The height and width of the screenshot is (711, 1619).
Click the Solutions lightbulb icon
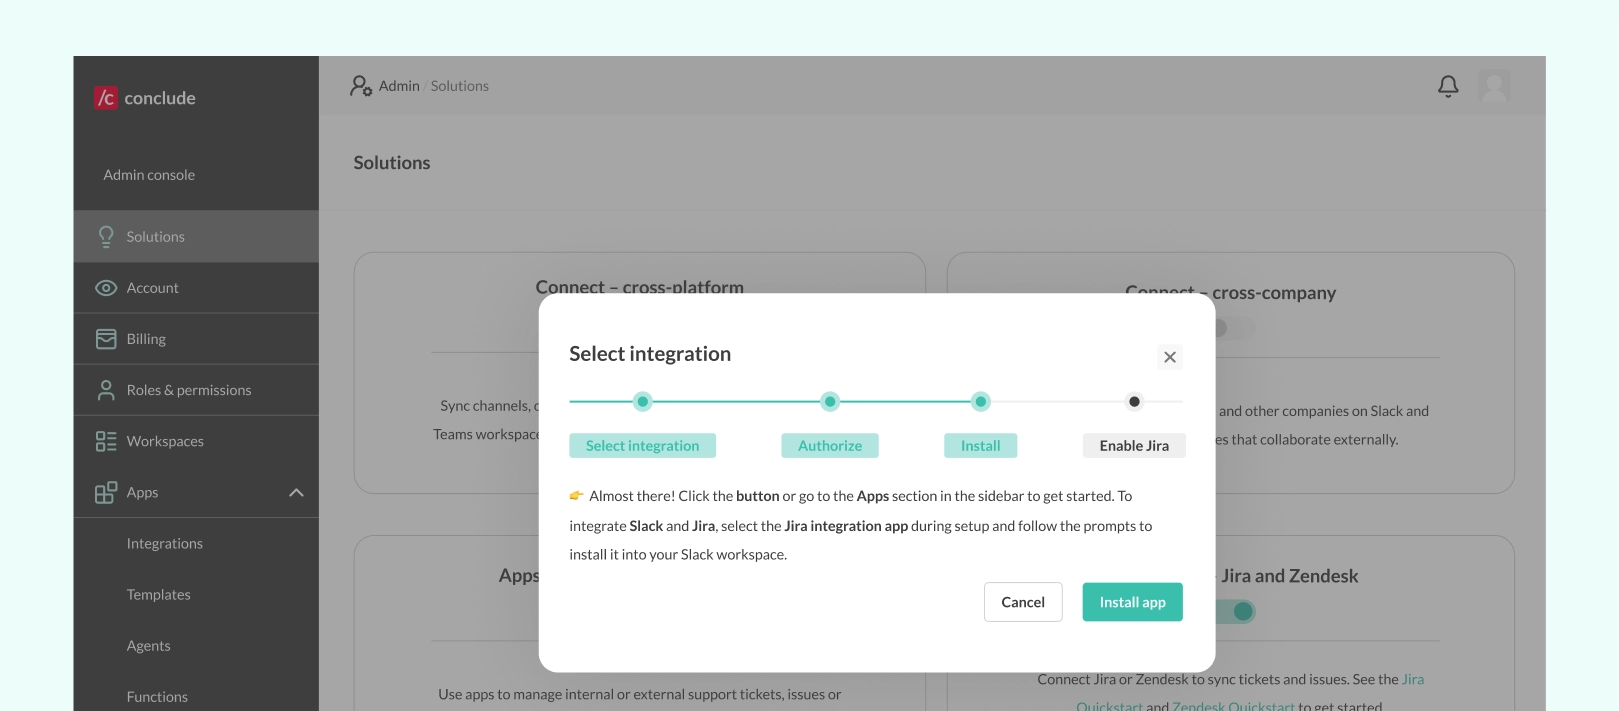coord(106,237)
